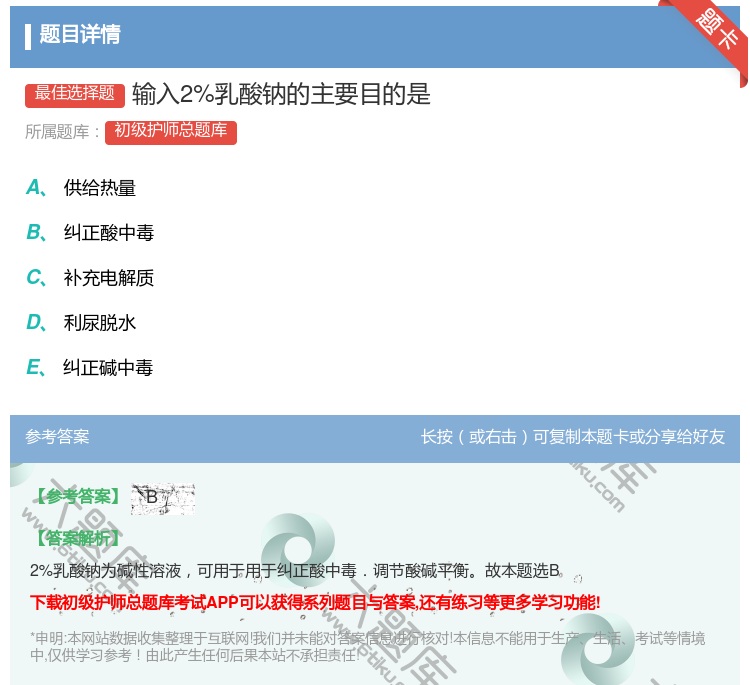The width and height of the screenshot is (750, 685).
Task: Choose option D 利尿脱水
Action: click(x=81, y=322)
